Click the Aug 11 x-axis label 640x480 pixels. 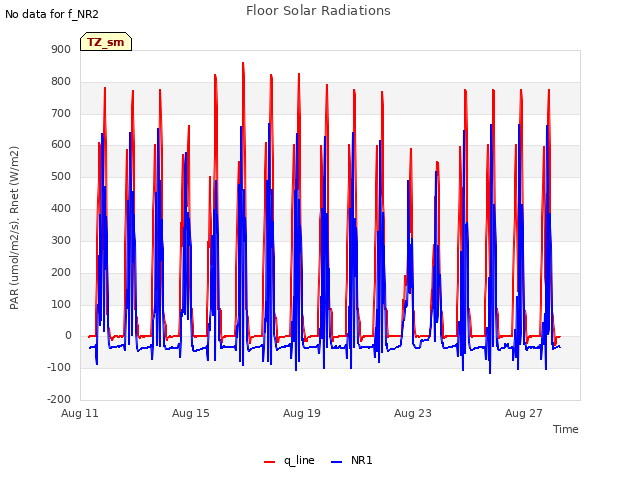click(x=80, y=413)
